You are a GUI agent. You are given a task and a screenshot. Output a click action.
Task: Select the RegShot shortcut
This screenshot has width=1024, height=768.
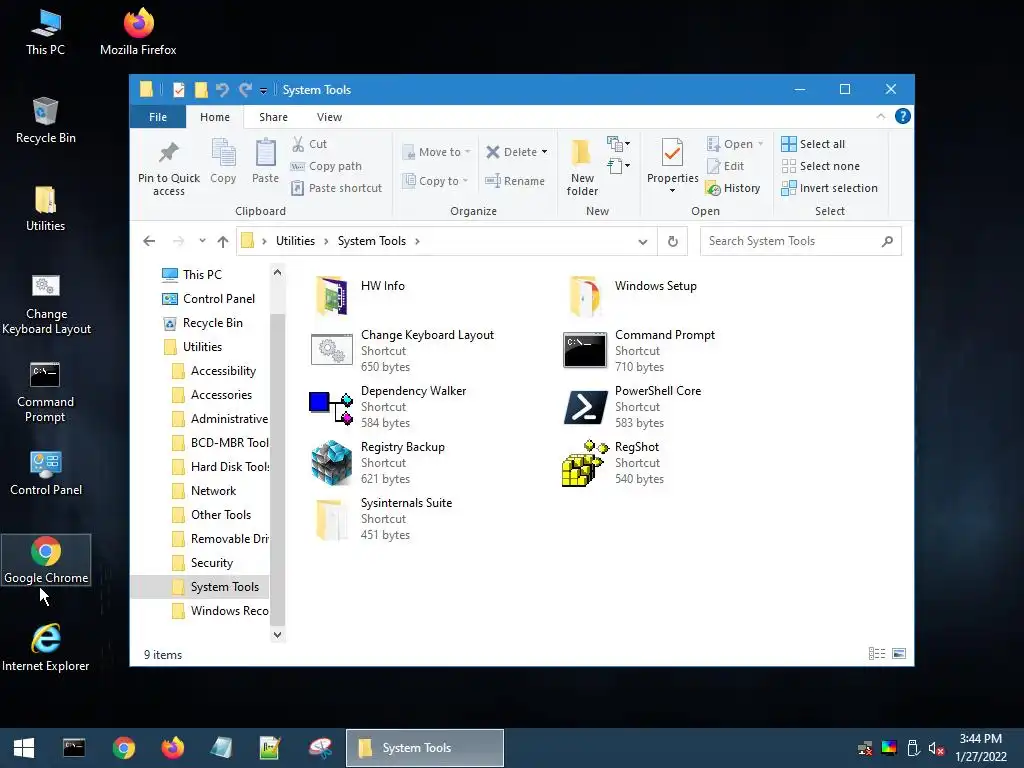point(613,463)
